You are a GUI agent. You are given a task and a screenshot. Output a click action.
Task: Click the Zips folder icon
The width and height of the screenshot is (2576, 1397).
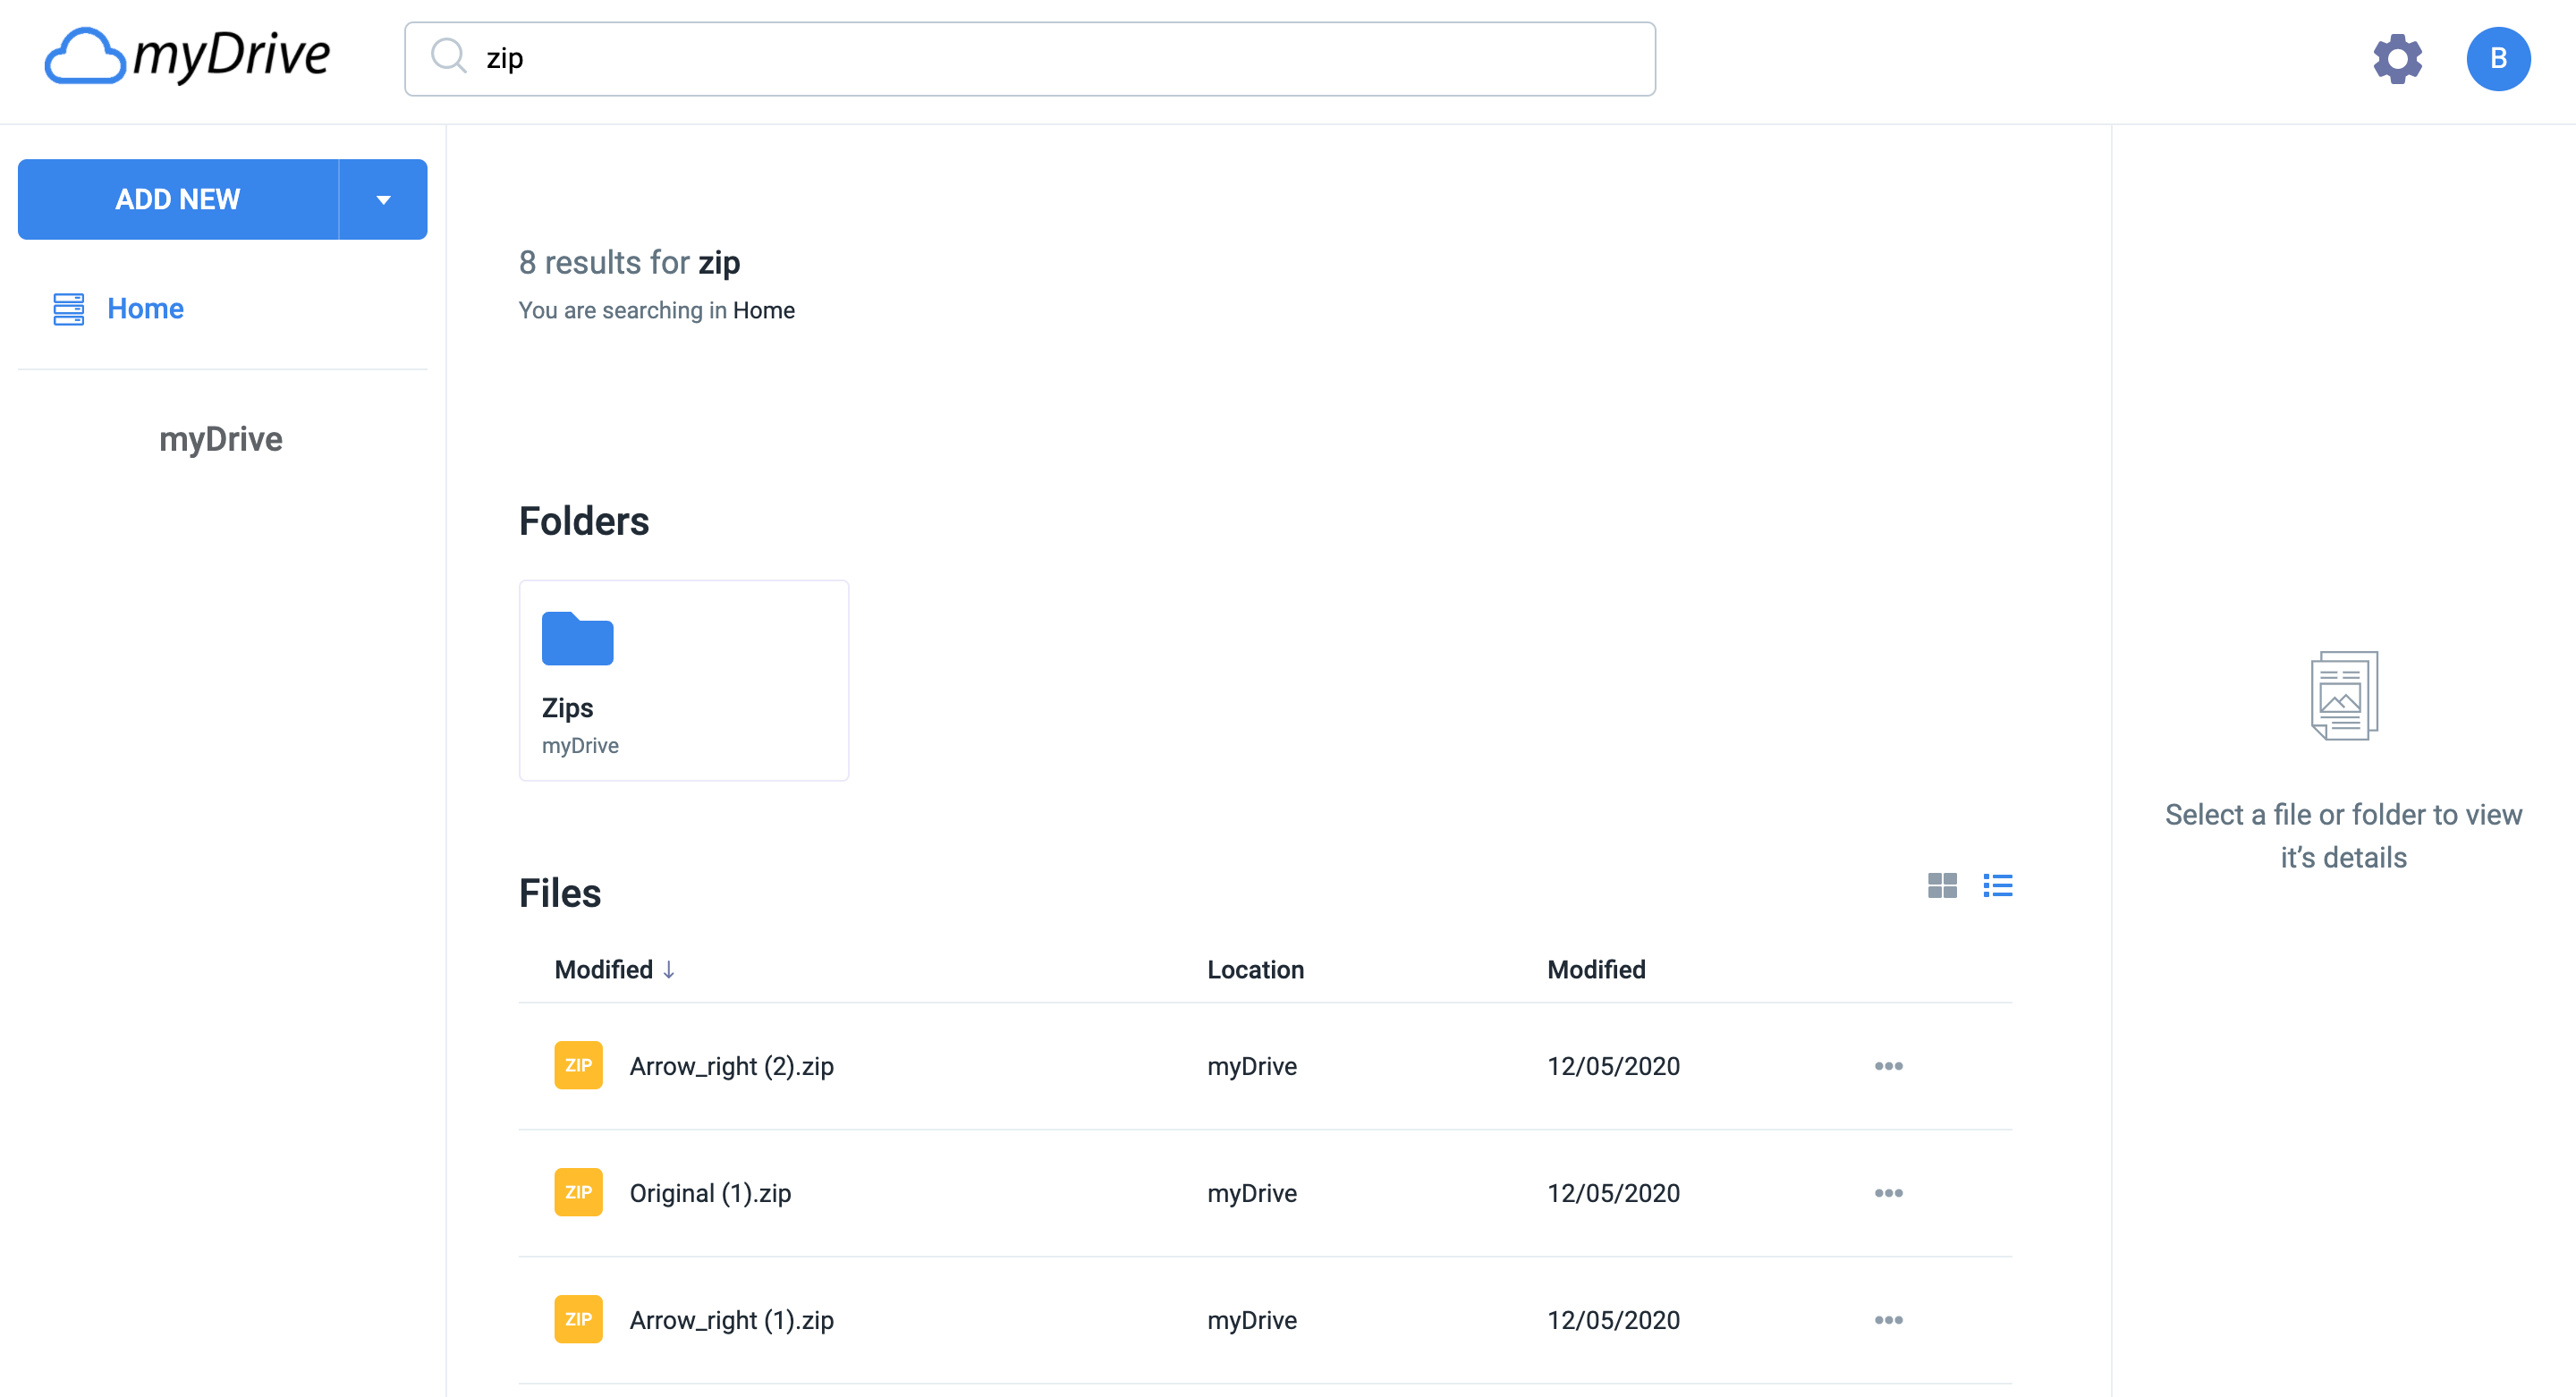click(577, 638)
